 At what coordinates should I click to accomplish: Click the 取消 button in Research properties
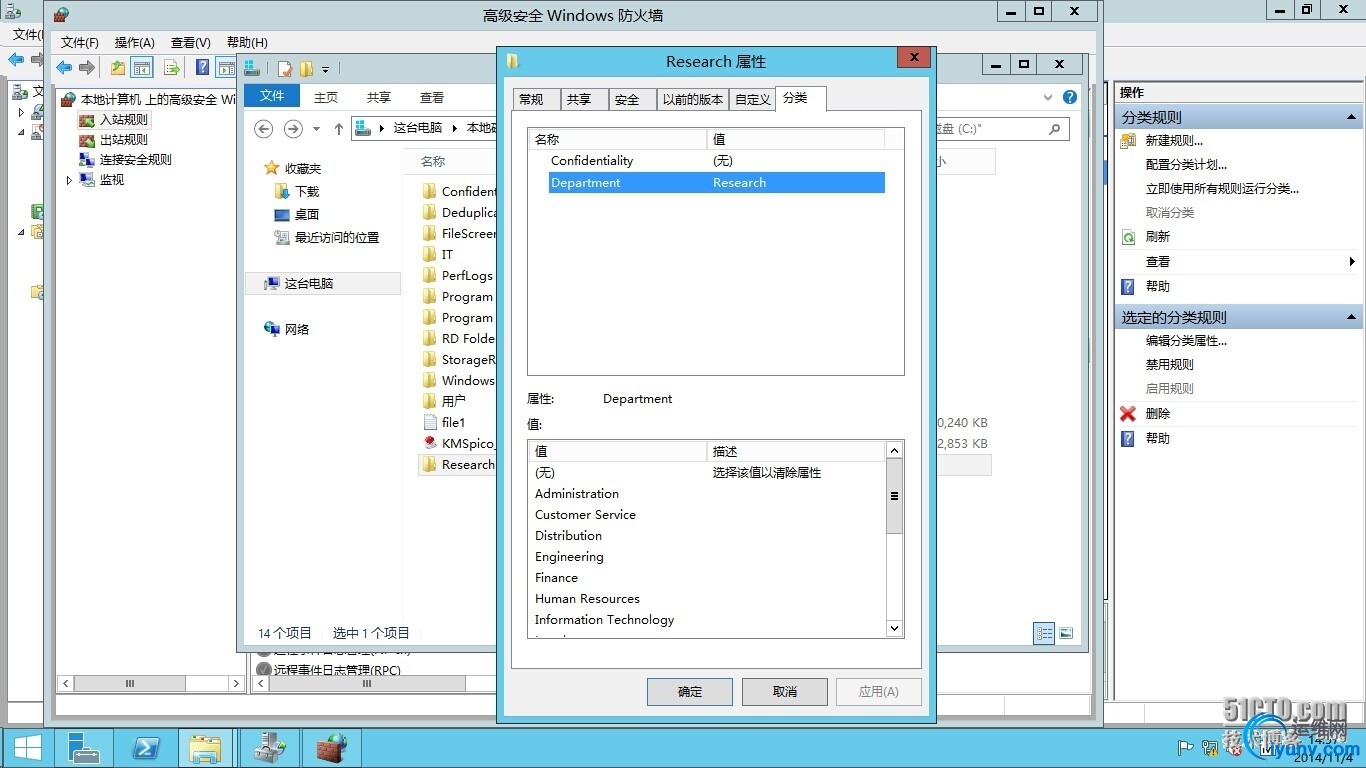coord(785,691)
